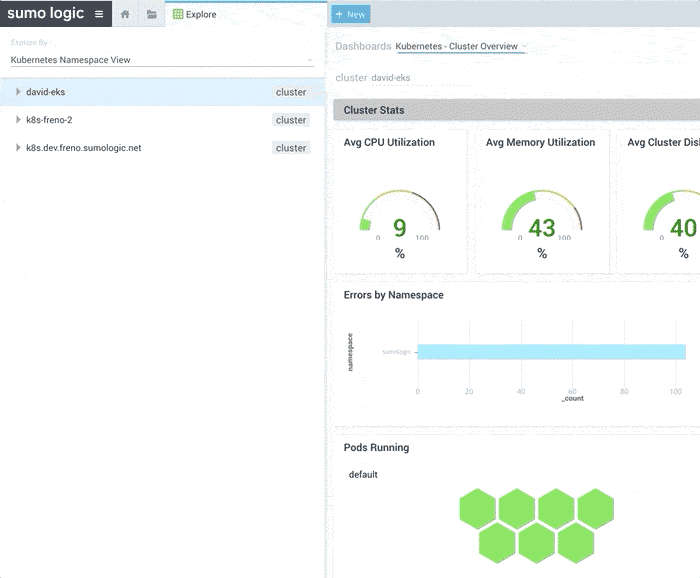The height and width of the screenshot is (578, 700).
Task: Click the Dashboards label
Action: pos(363,46)
